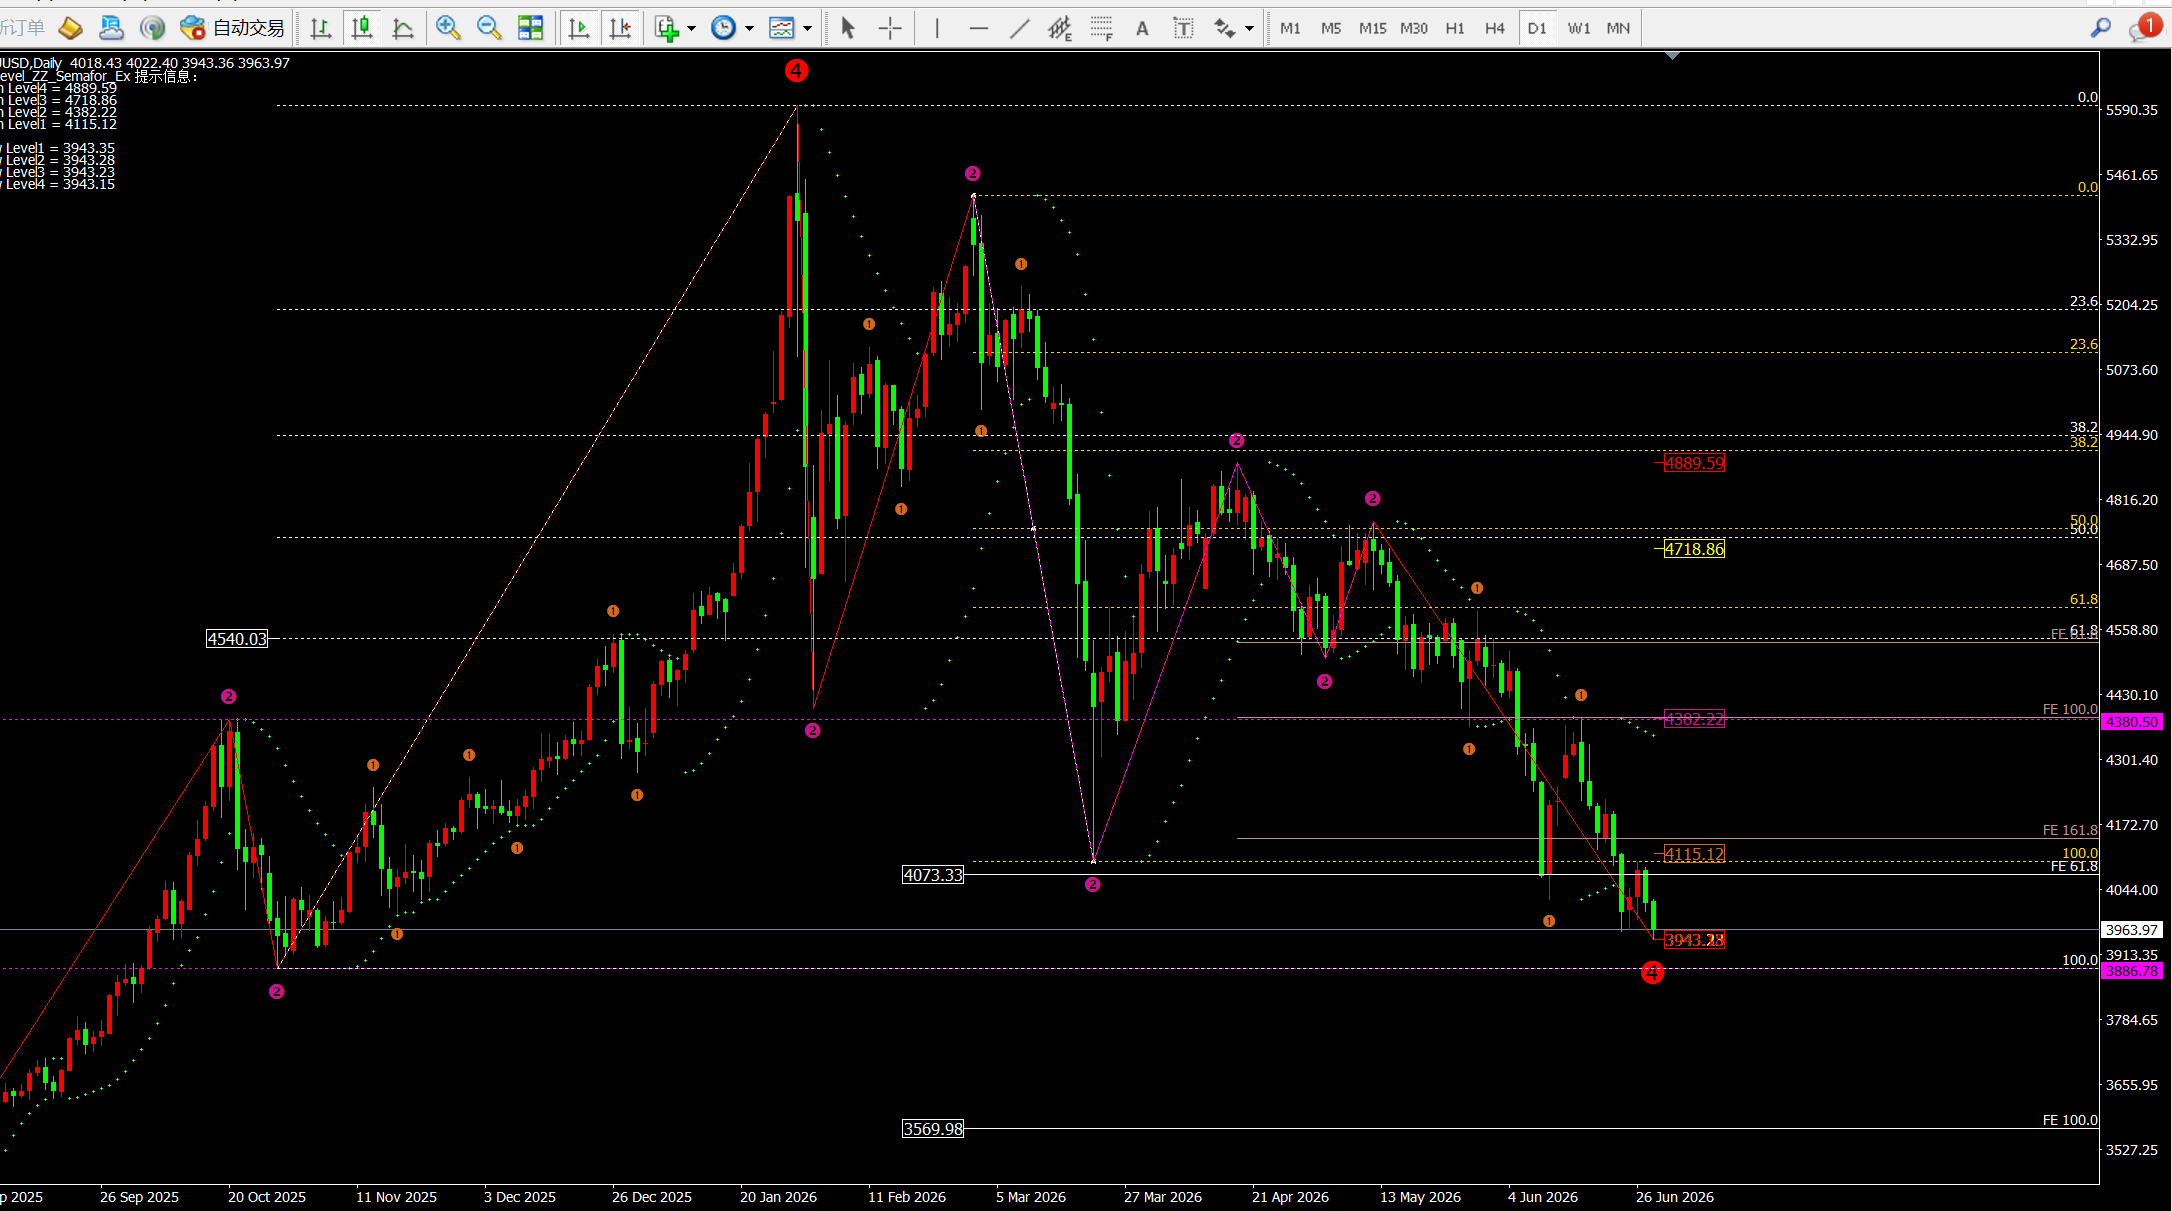Switch to bar chart display
The image size is (2172, 1211).
click(x=320, y=28)
